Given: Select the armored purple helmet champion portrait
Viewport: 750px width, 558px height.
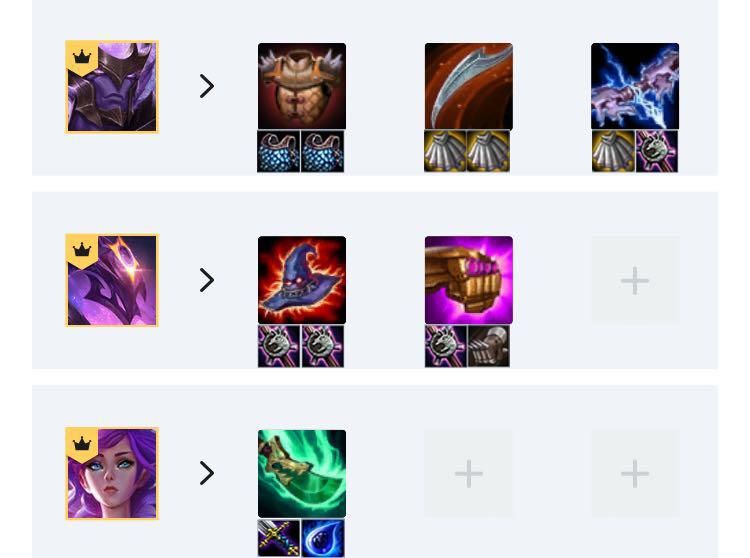Looking at the screenshot, I should pyautogui.click(x=112, y=87).
